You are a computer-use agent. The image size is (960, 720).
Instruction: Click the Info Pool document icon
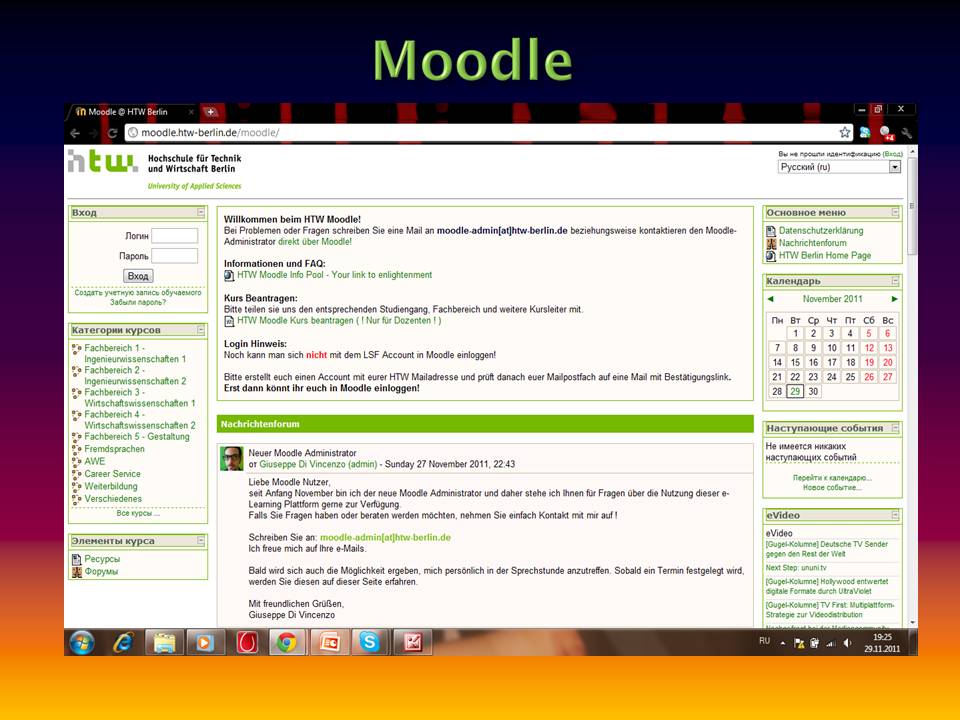point(229,276)
